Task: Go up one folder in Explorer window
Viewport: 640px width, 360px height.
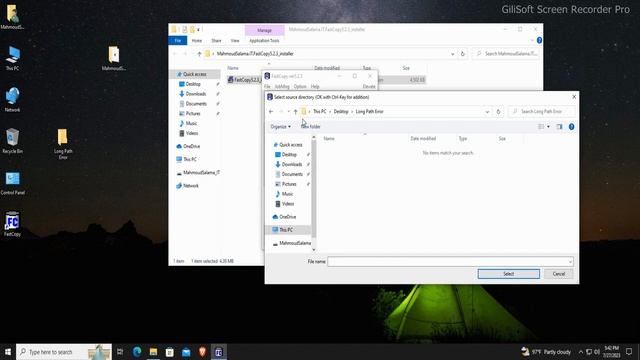Action: click(199, 54)
